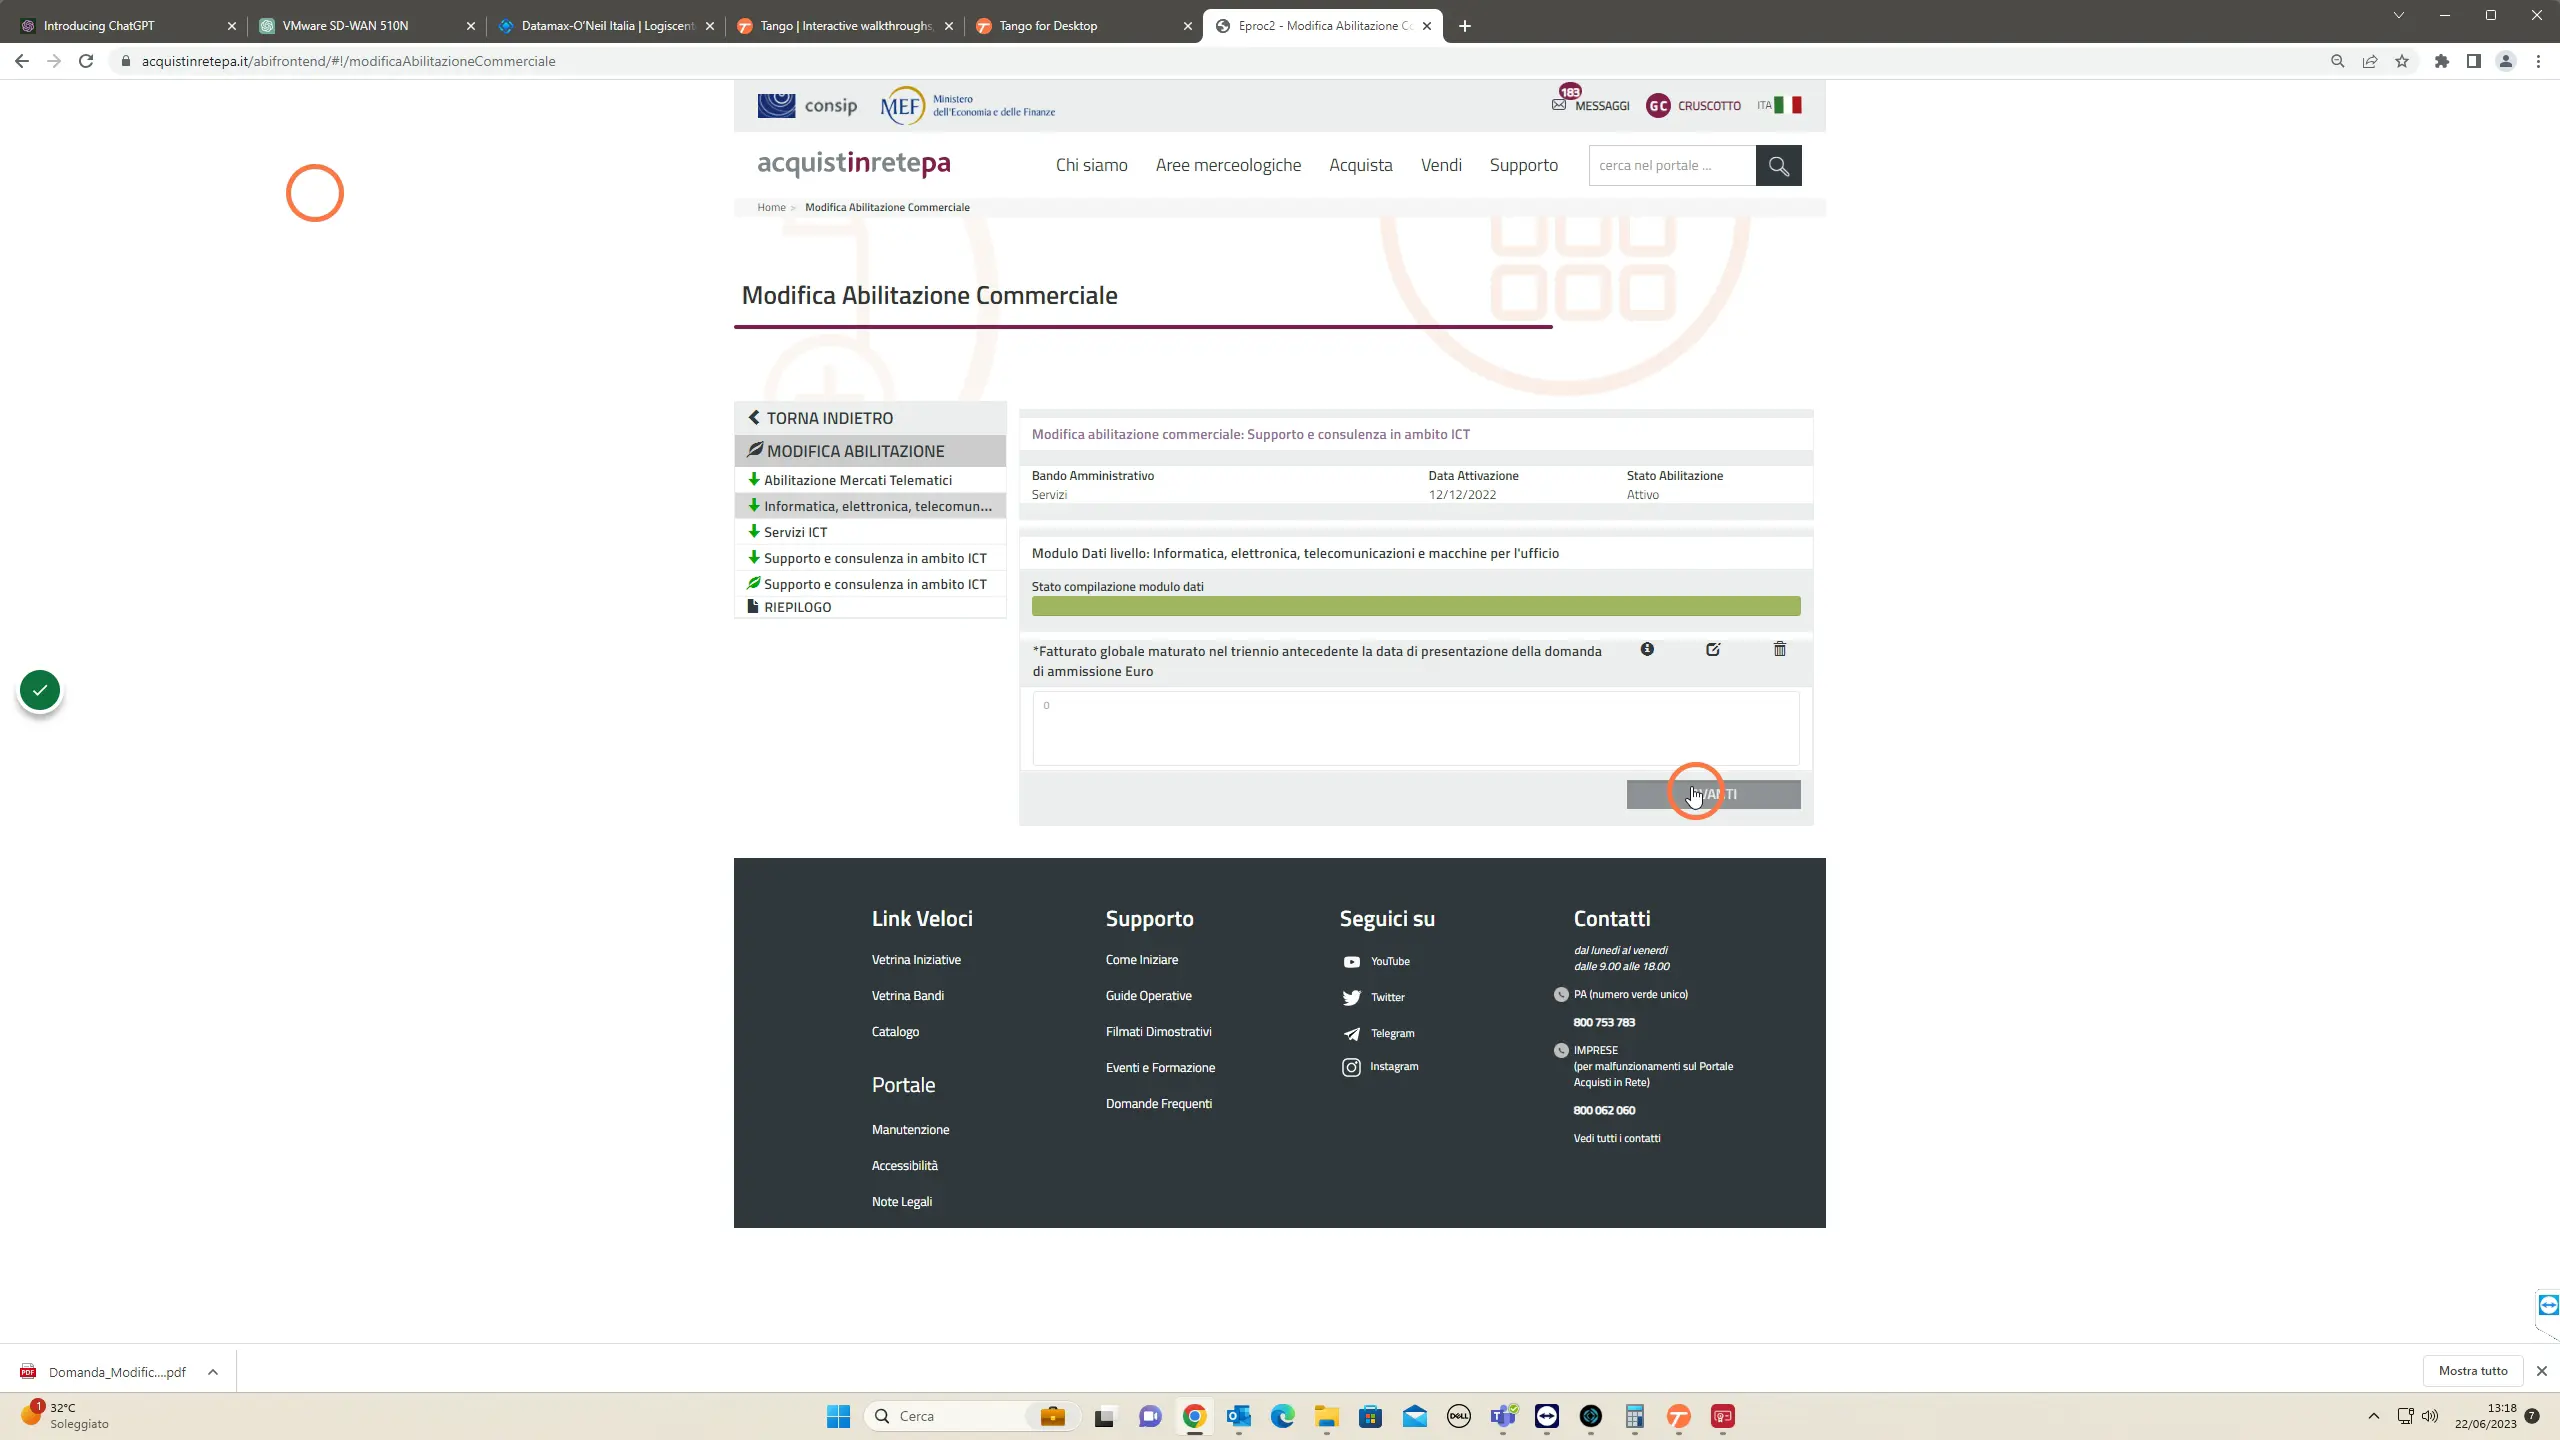2560x1440 pixels.
Task: Show hidden system tray icons chevron
Action: [2373, 1416]
